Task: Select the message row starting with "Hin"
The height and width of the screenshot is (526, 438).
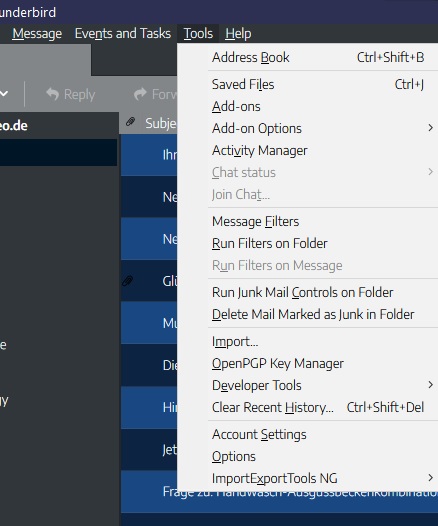Action: click(x=149, y=407)
